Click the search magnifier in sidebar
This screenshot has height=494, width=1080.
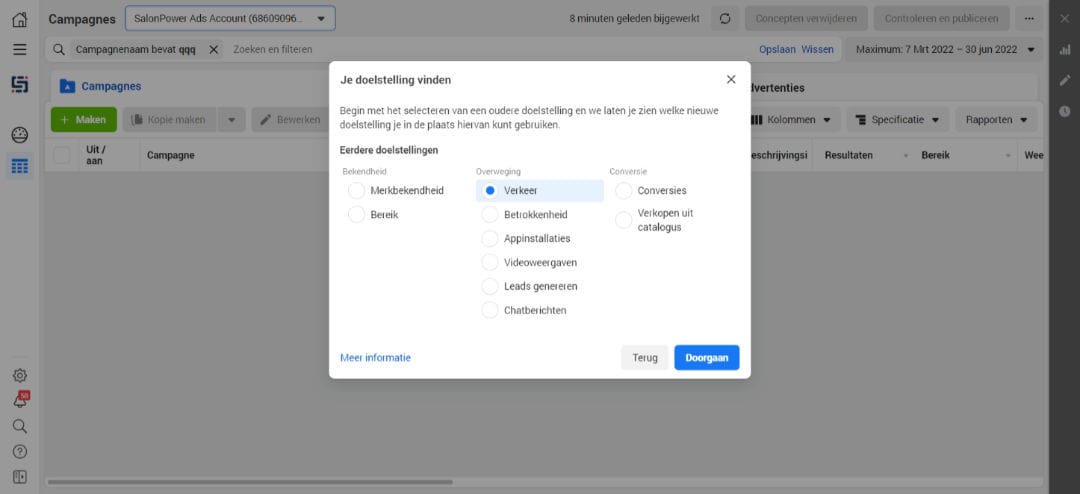[x=19, y=426]
